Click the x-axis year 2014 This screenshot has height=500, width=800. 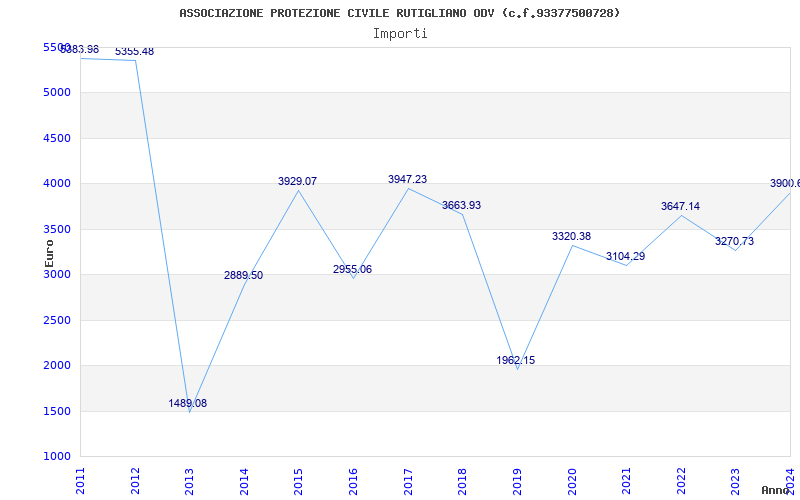pyautogui.click(x=244, y=481)
